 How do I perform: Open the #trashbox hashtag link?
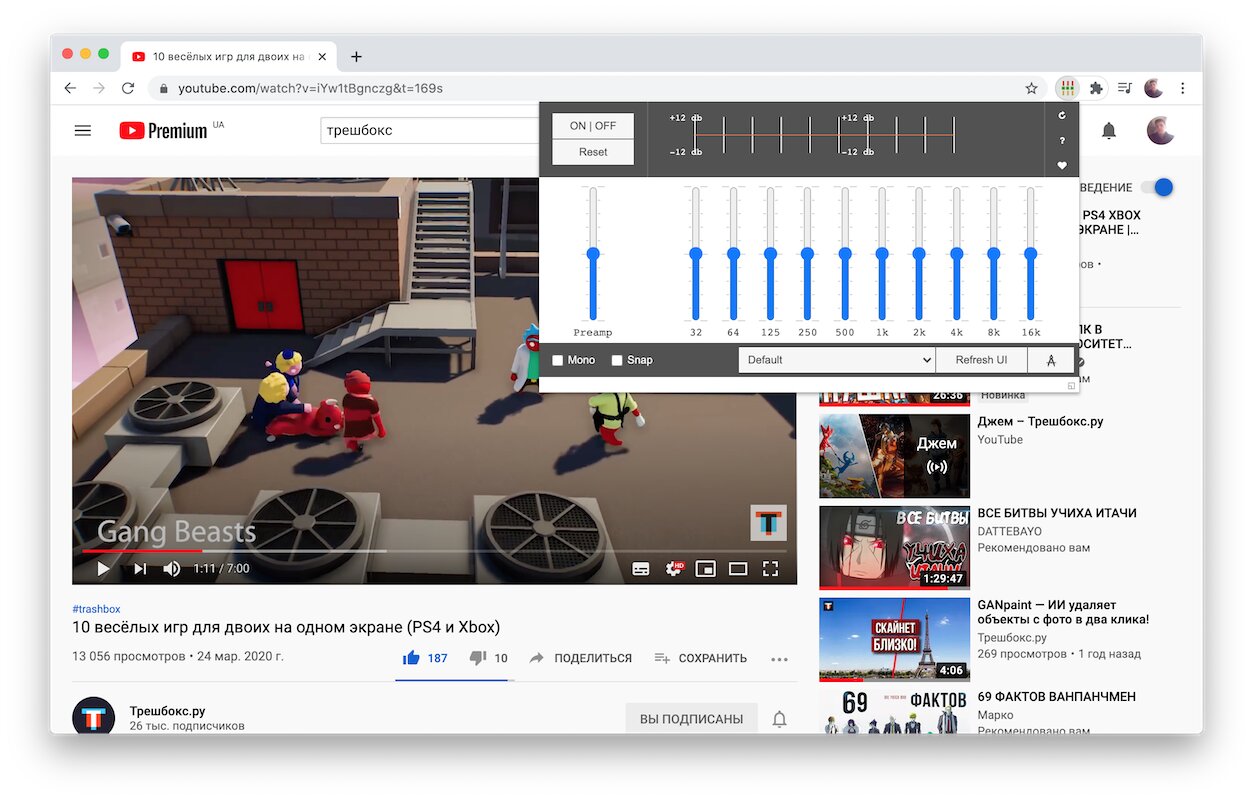tap(96, 609)
